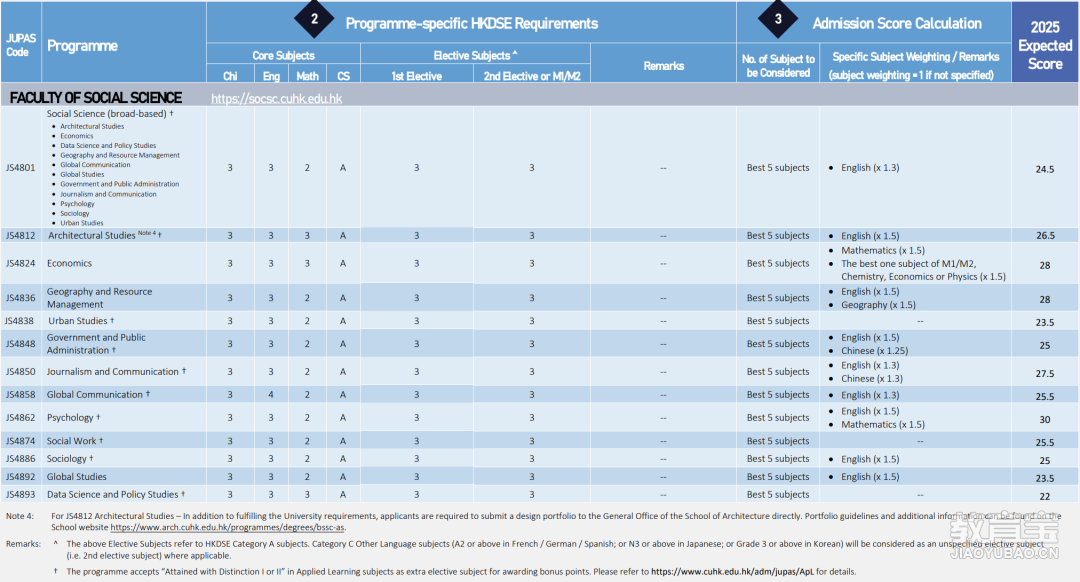1080x582 pixels.
Task: Click the 'Geography and Resource Management' bullet item
Action: (x=120, y=155)
